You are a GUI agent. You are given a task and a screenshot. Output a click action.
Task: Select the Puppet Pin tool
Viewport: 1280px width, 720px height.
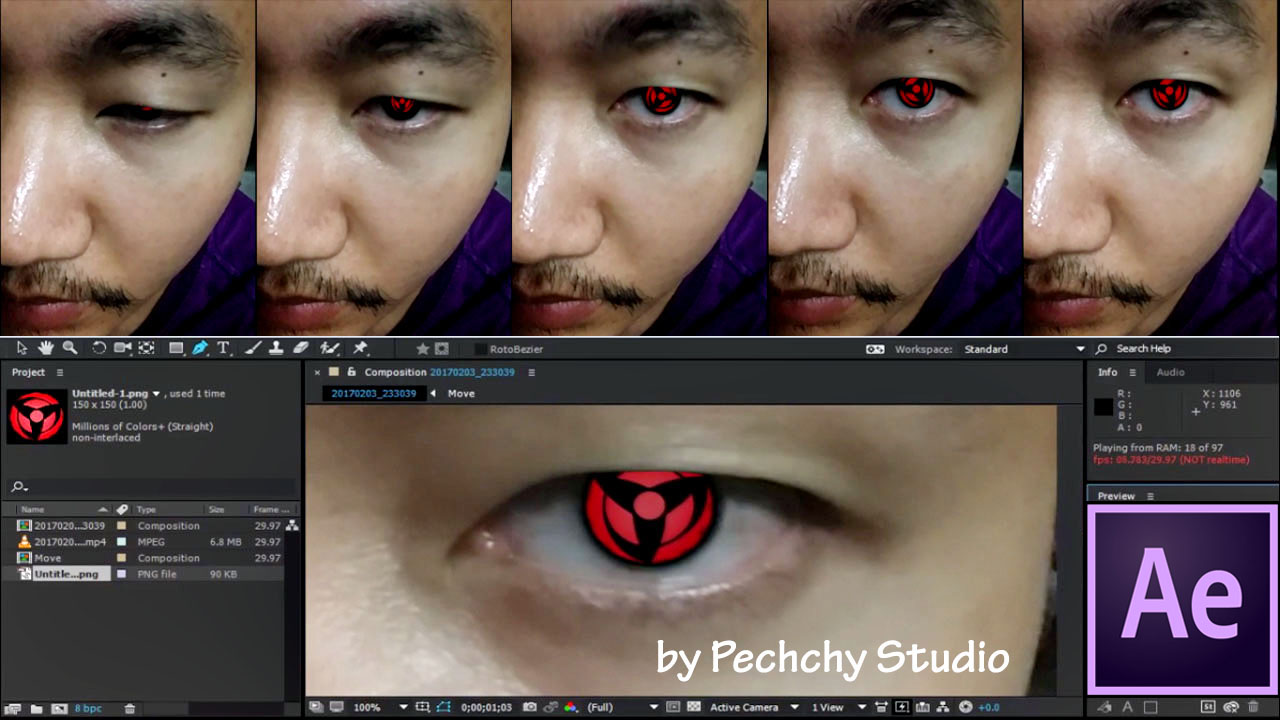[x=360, y=348]
